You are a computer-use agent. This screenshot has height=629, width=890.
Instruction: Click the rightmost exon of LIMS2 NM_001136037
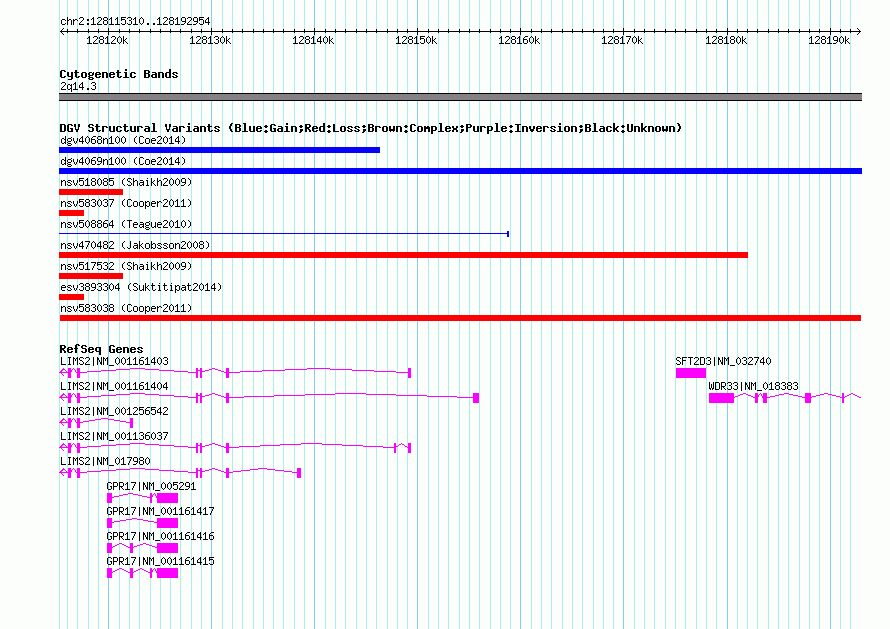tap(409, 448)
